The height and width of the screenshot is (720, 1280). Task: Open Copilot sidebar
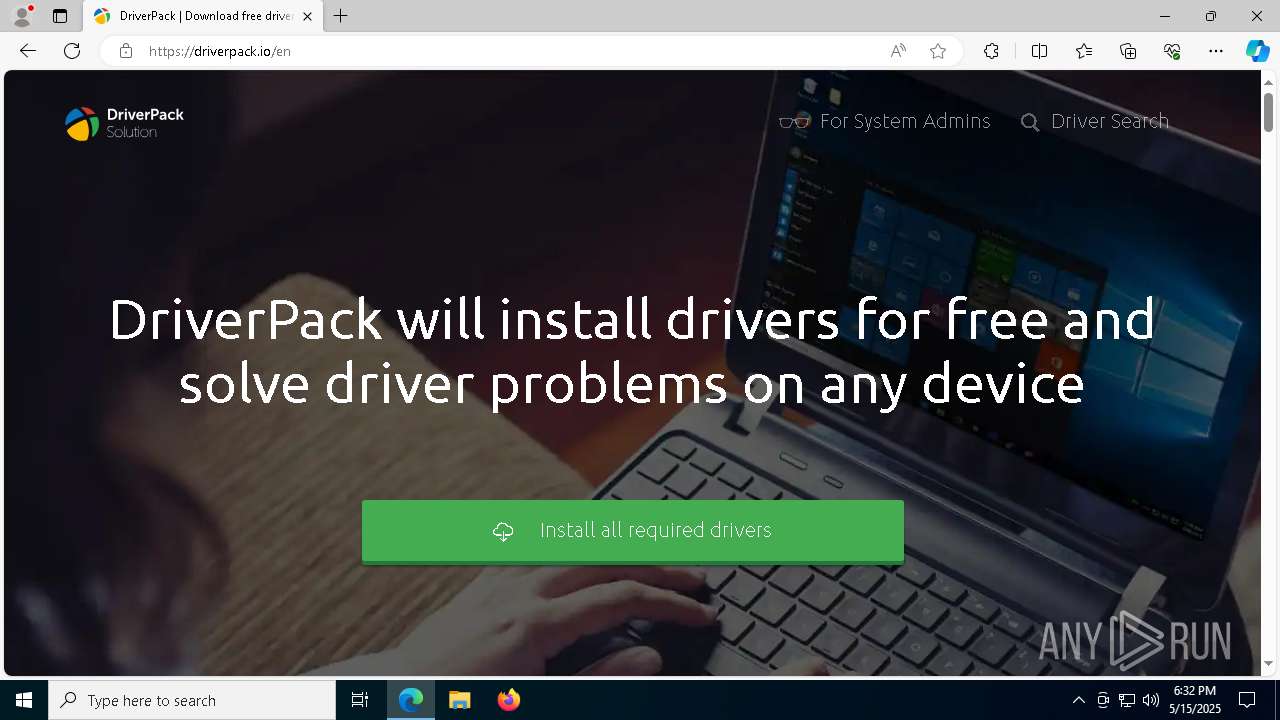pos(1257,51)
